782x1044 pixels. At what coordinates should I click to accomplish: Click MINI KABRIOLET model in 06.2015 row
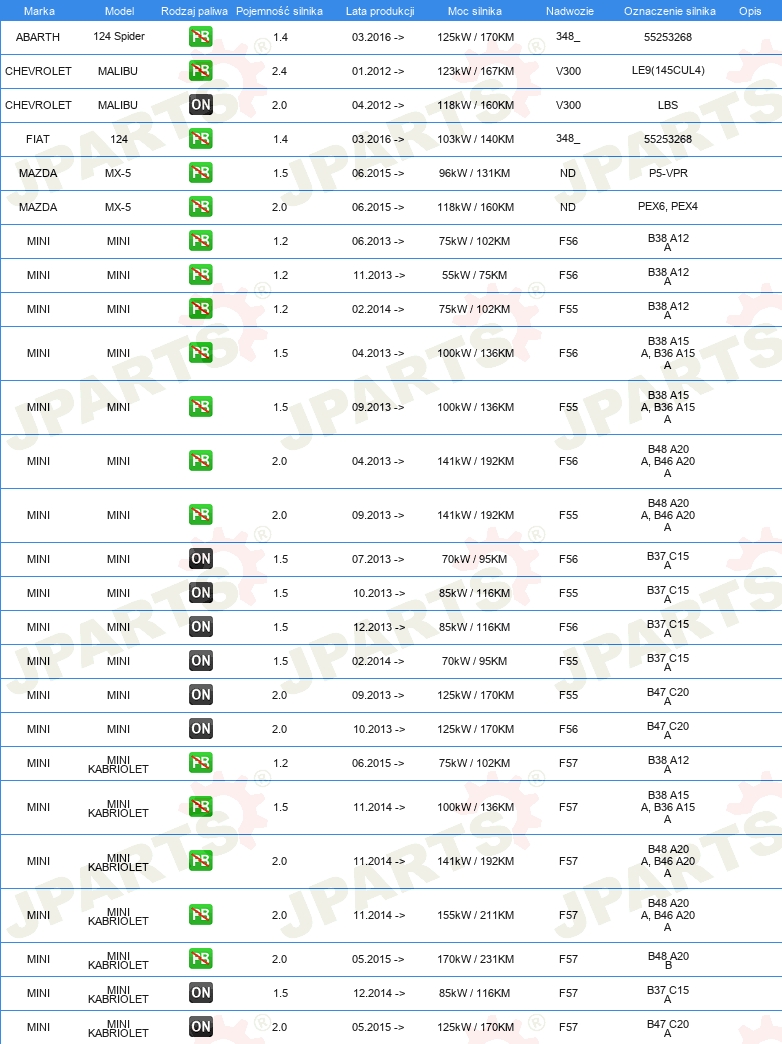118,764
